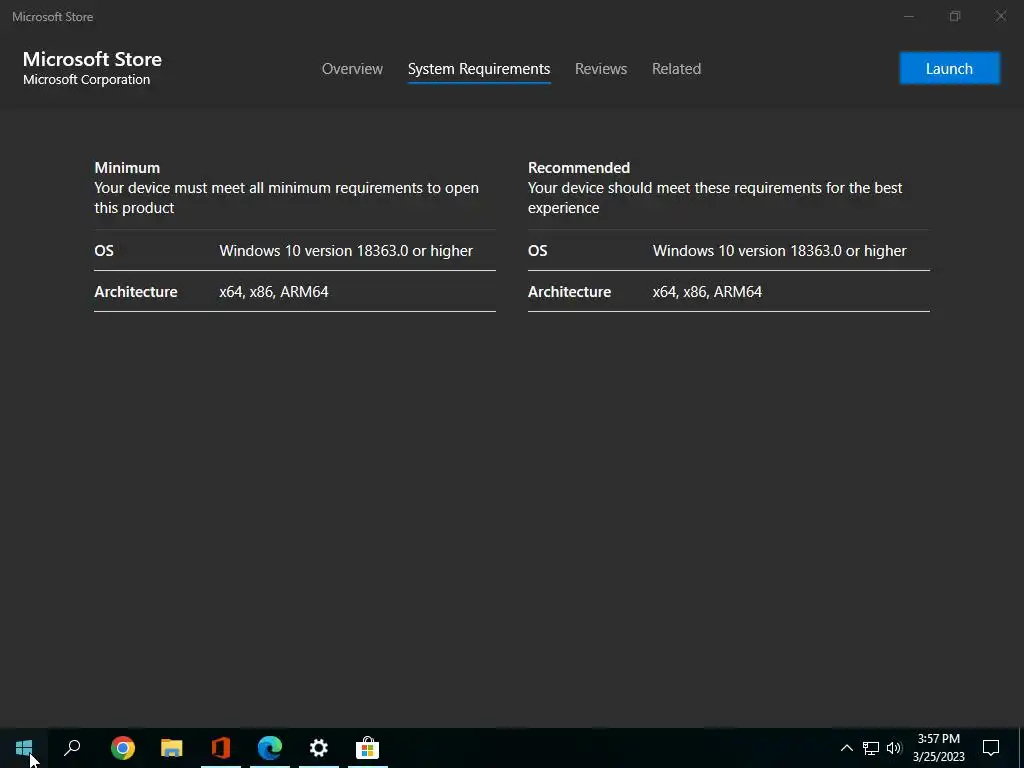Close the Microsoft Store window

pos(1000,16)
